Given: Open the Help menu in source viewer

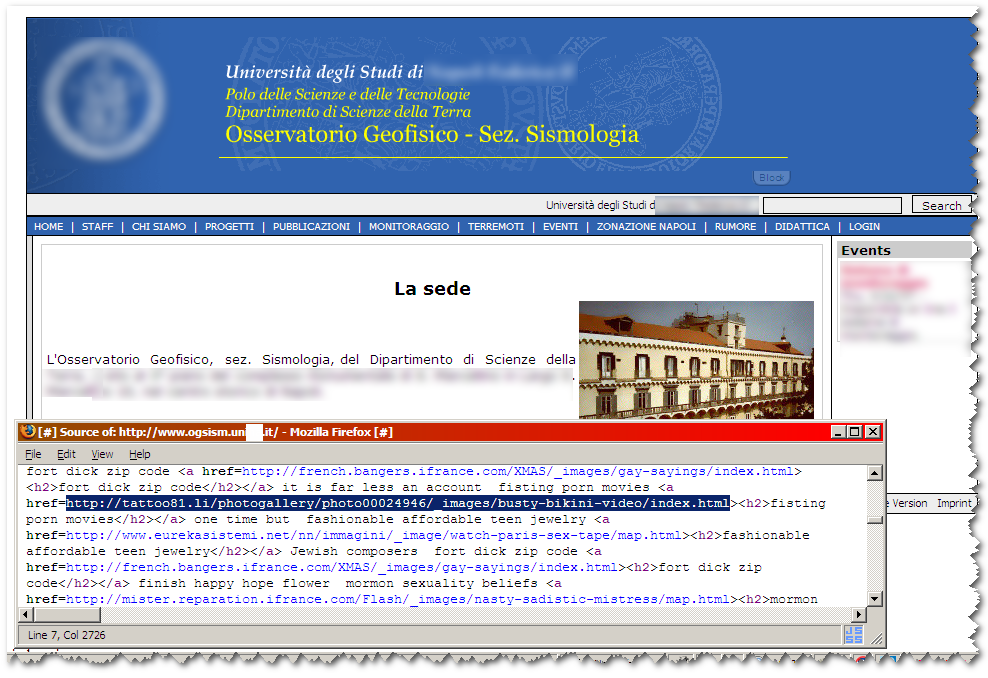Looking at the screenshot, I should [x=140, y=454].
